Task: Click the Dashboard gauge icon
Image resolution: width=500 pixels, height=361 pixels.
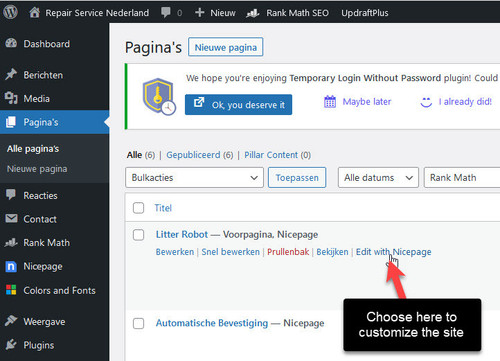Action: 11,43
